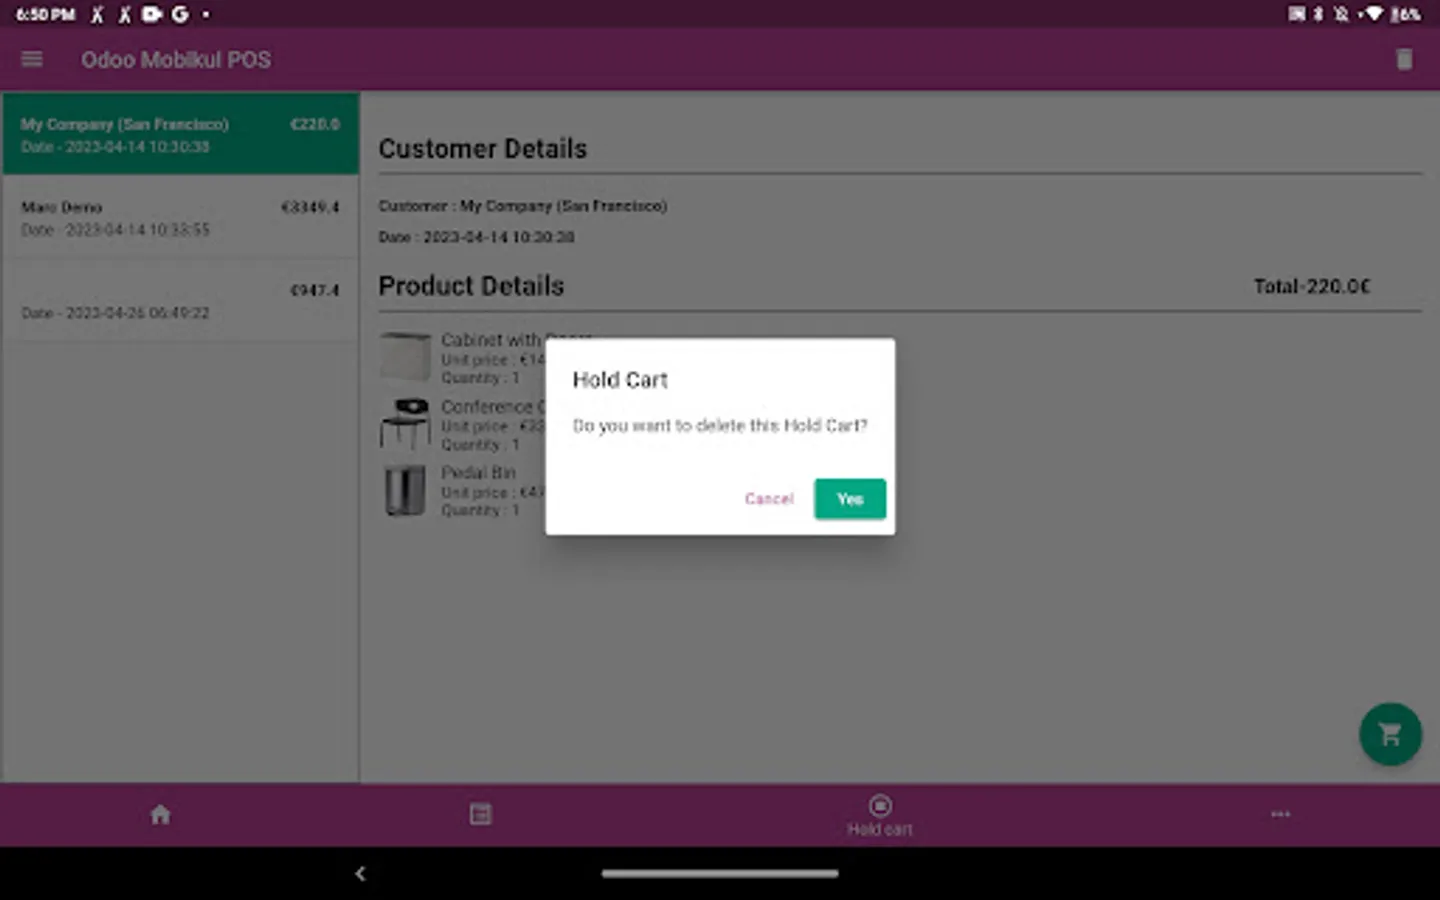Click the Pedal Bin product name
This screenshot has height=900, width=1440.
coord(478,472)
